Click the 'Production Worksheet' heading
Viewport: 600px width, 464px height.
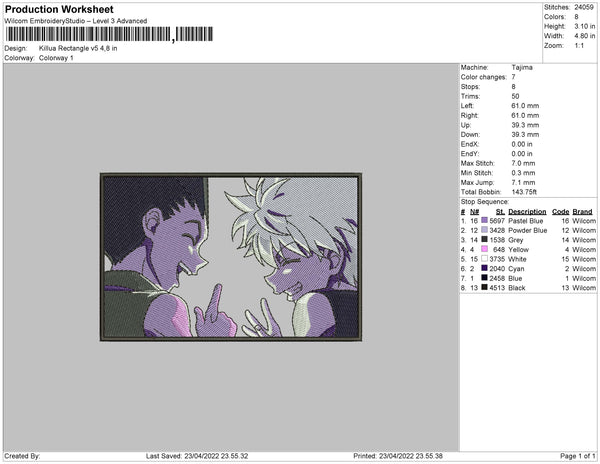pyautogui.click(x=59, y=10)
